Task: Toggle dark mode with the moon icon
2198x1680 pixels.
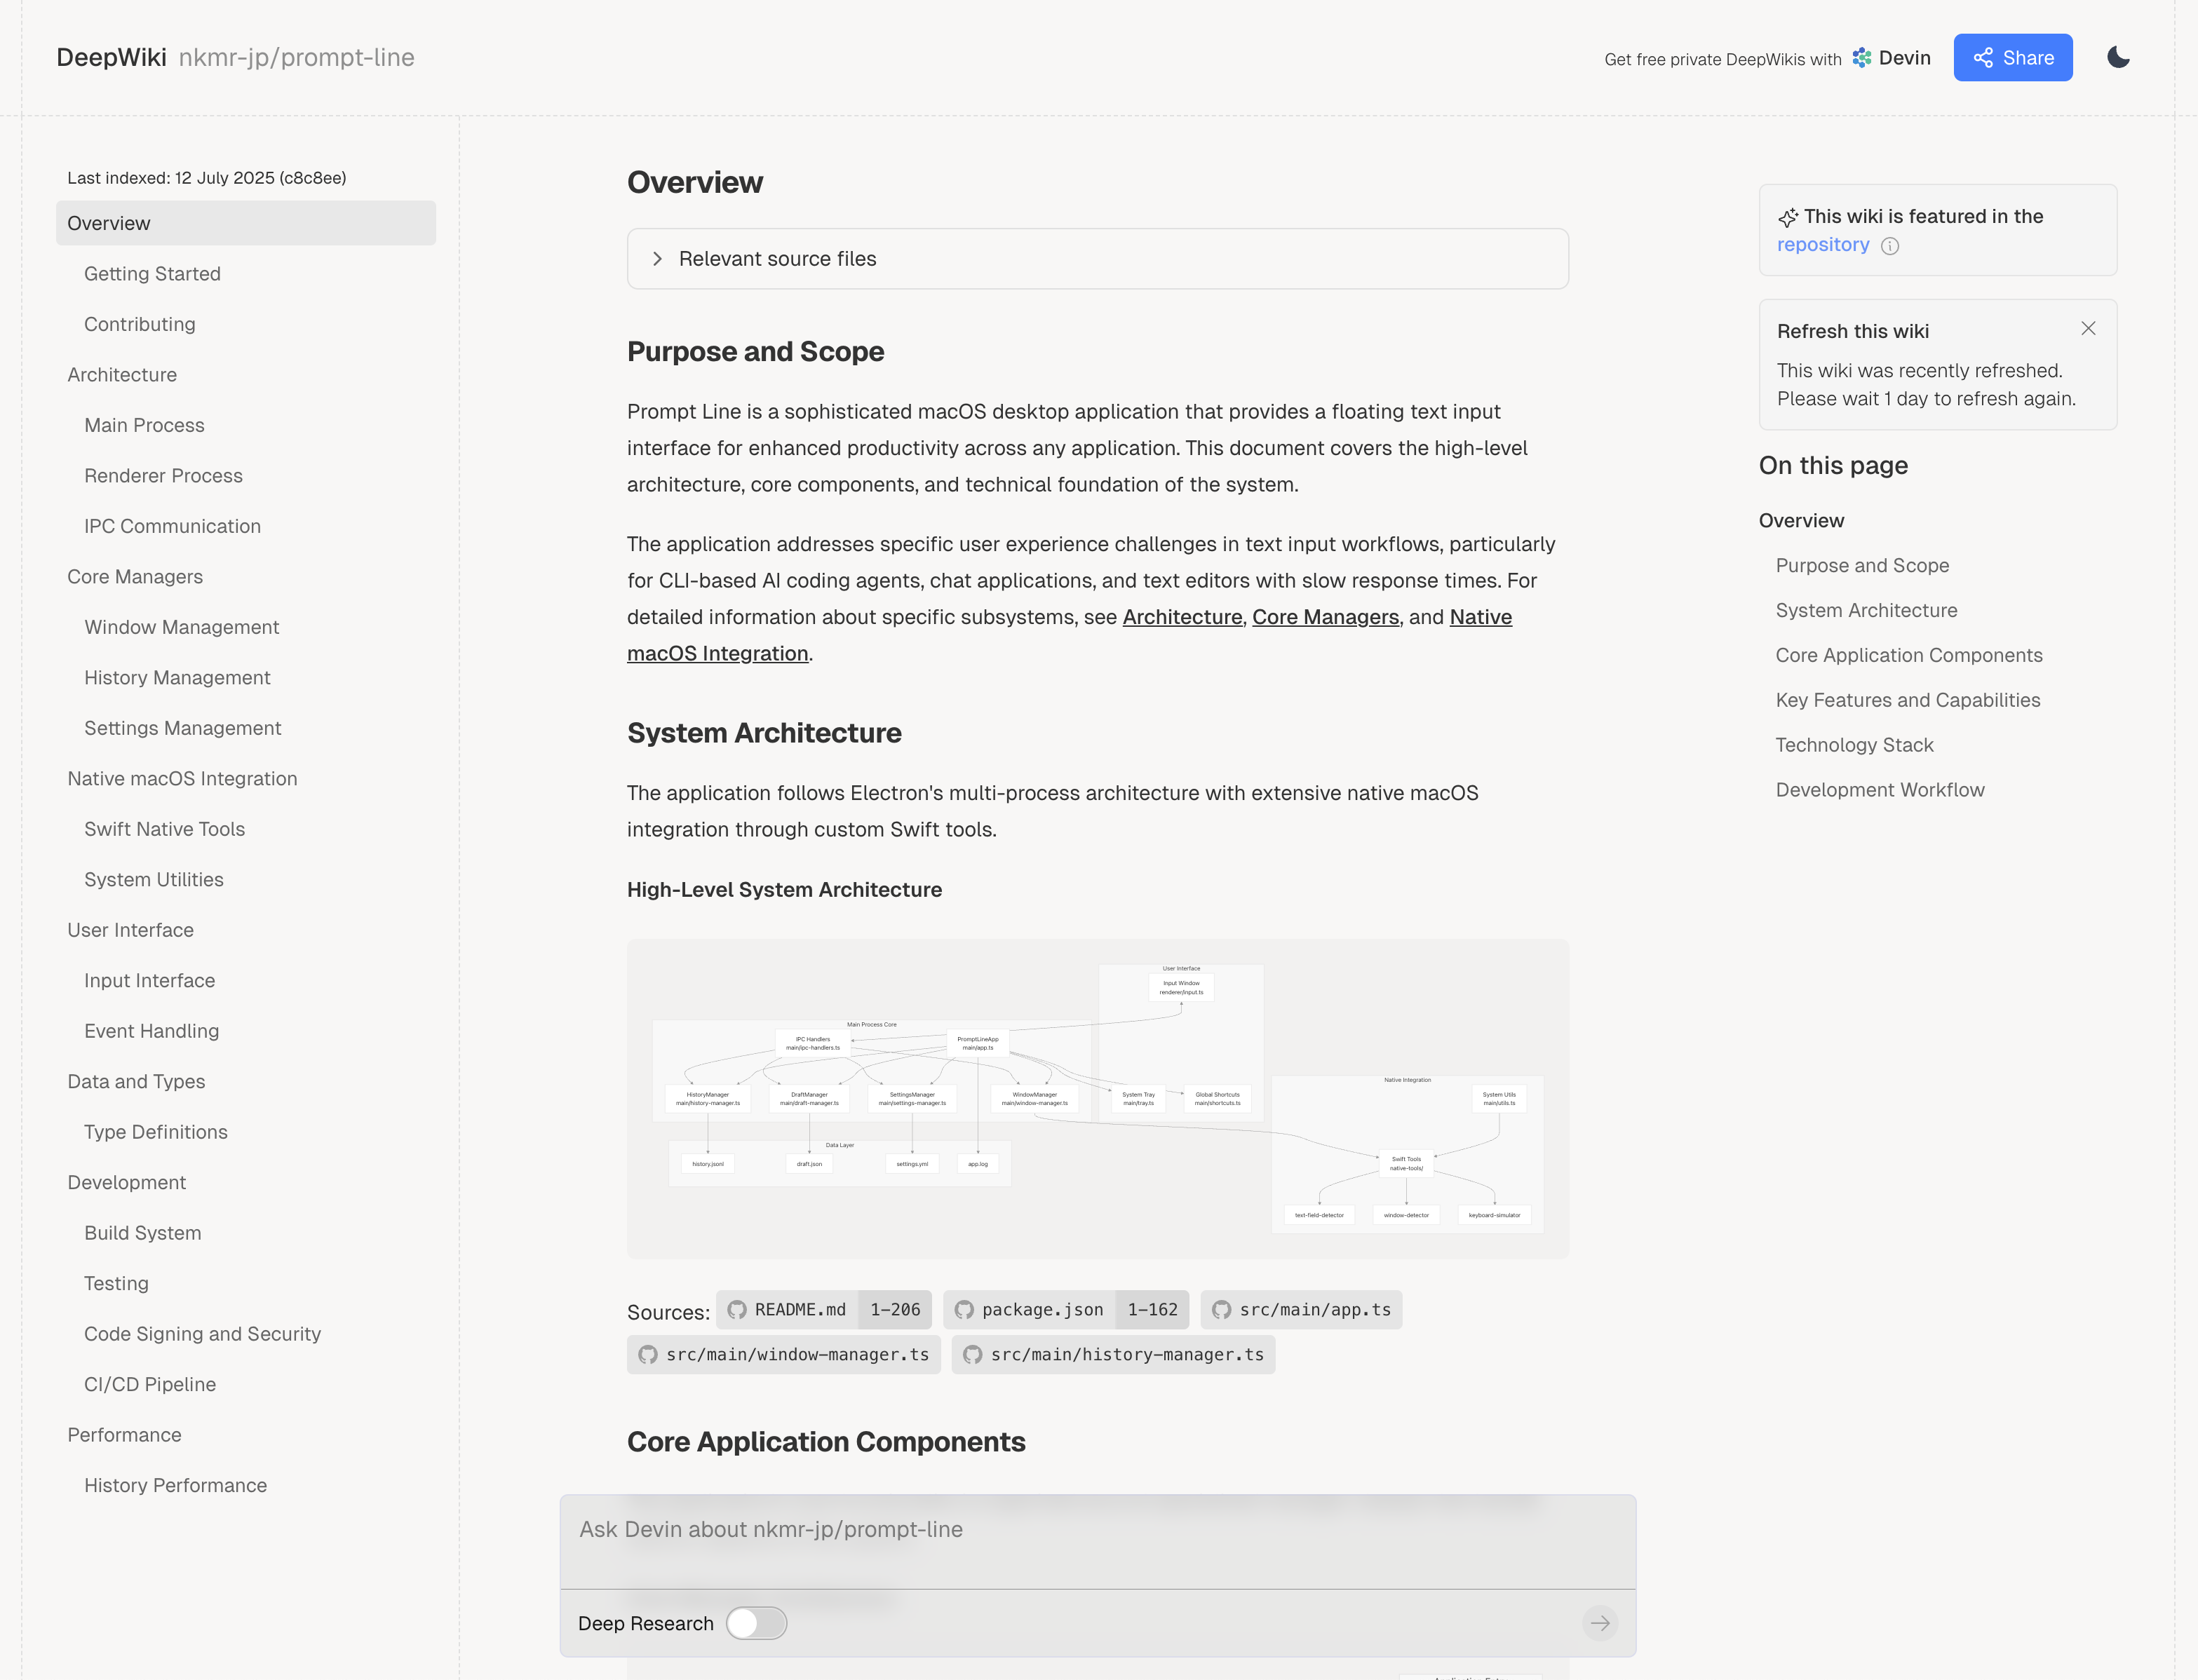Action: [2119, 57]
